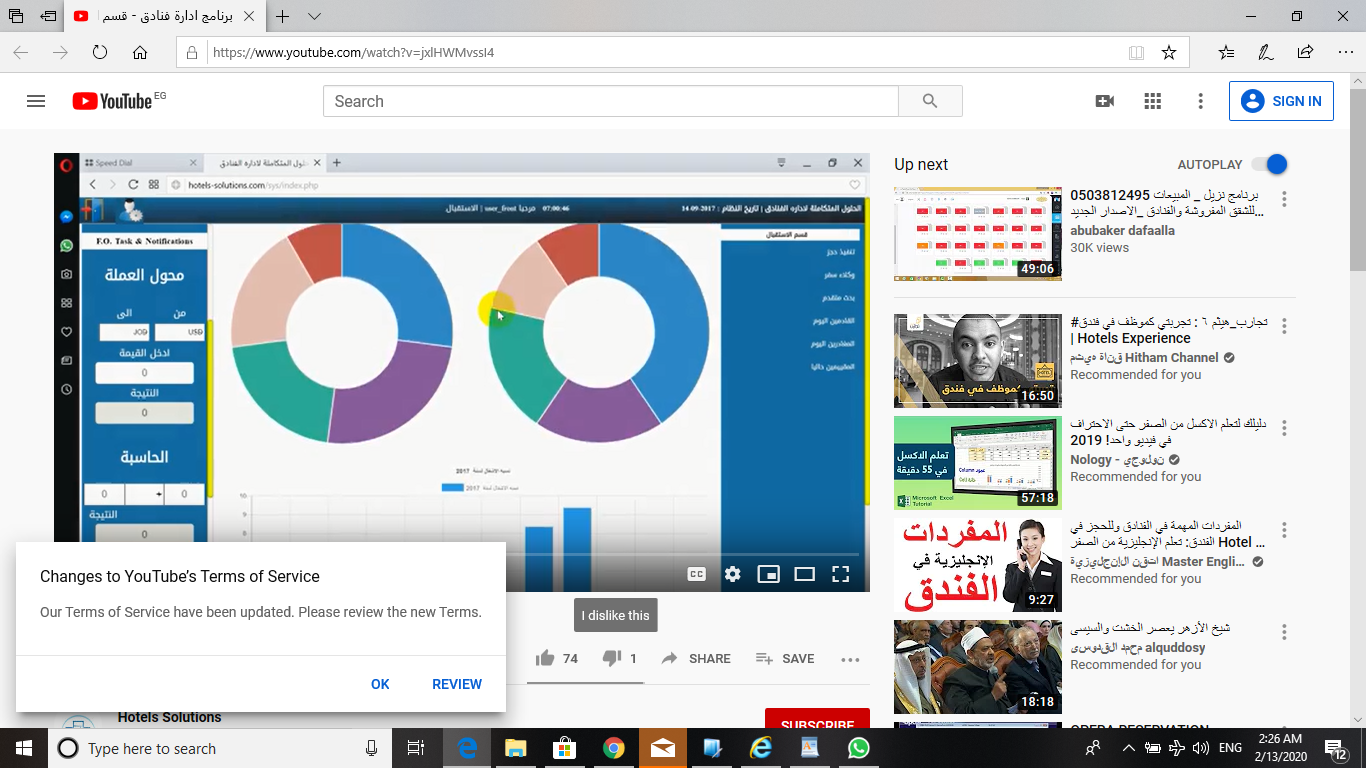The image size is (1366, 768).
Task: Click OK on Terms of Service dialog
Action: [380, 684]
